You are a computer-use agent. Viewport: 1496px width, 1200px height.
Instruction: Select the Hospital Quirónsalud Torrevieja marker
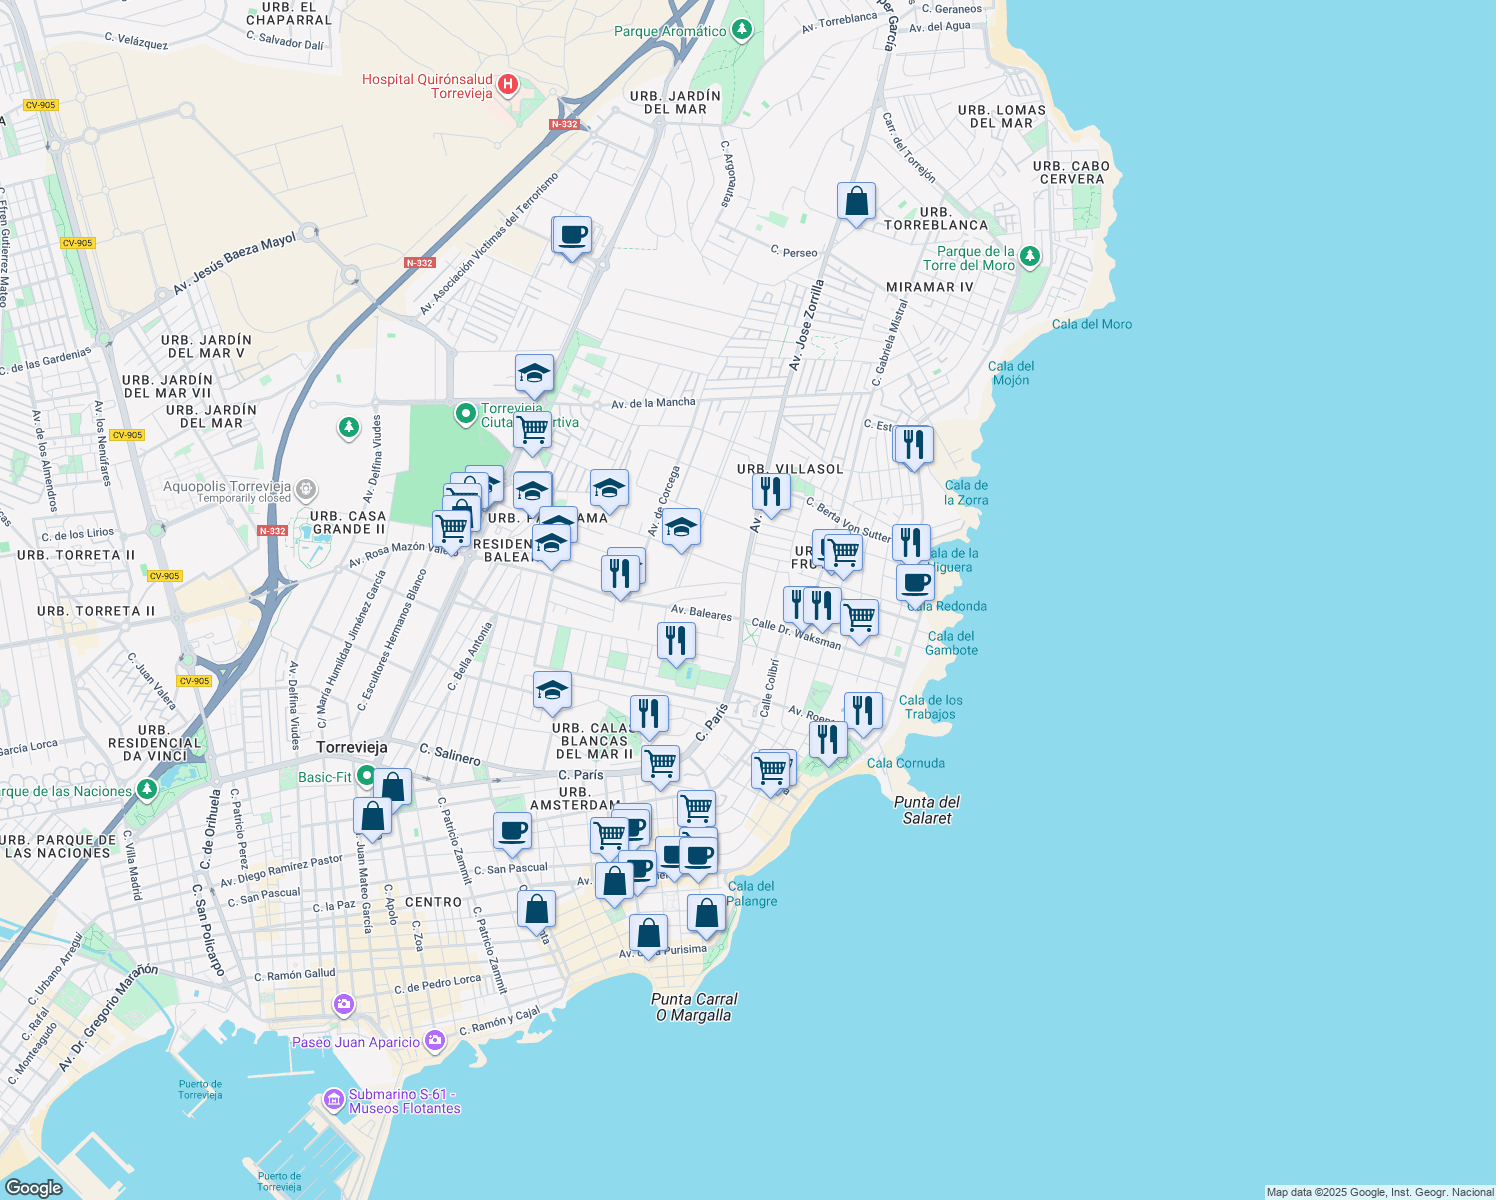pyautogui.click(x=508, y=84)
